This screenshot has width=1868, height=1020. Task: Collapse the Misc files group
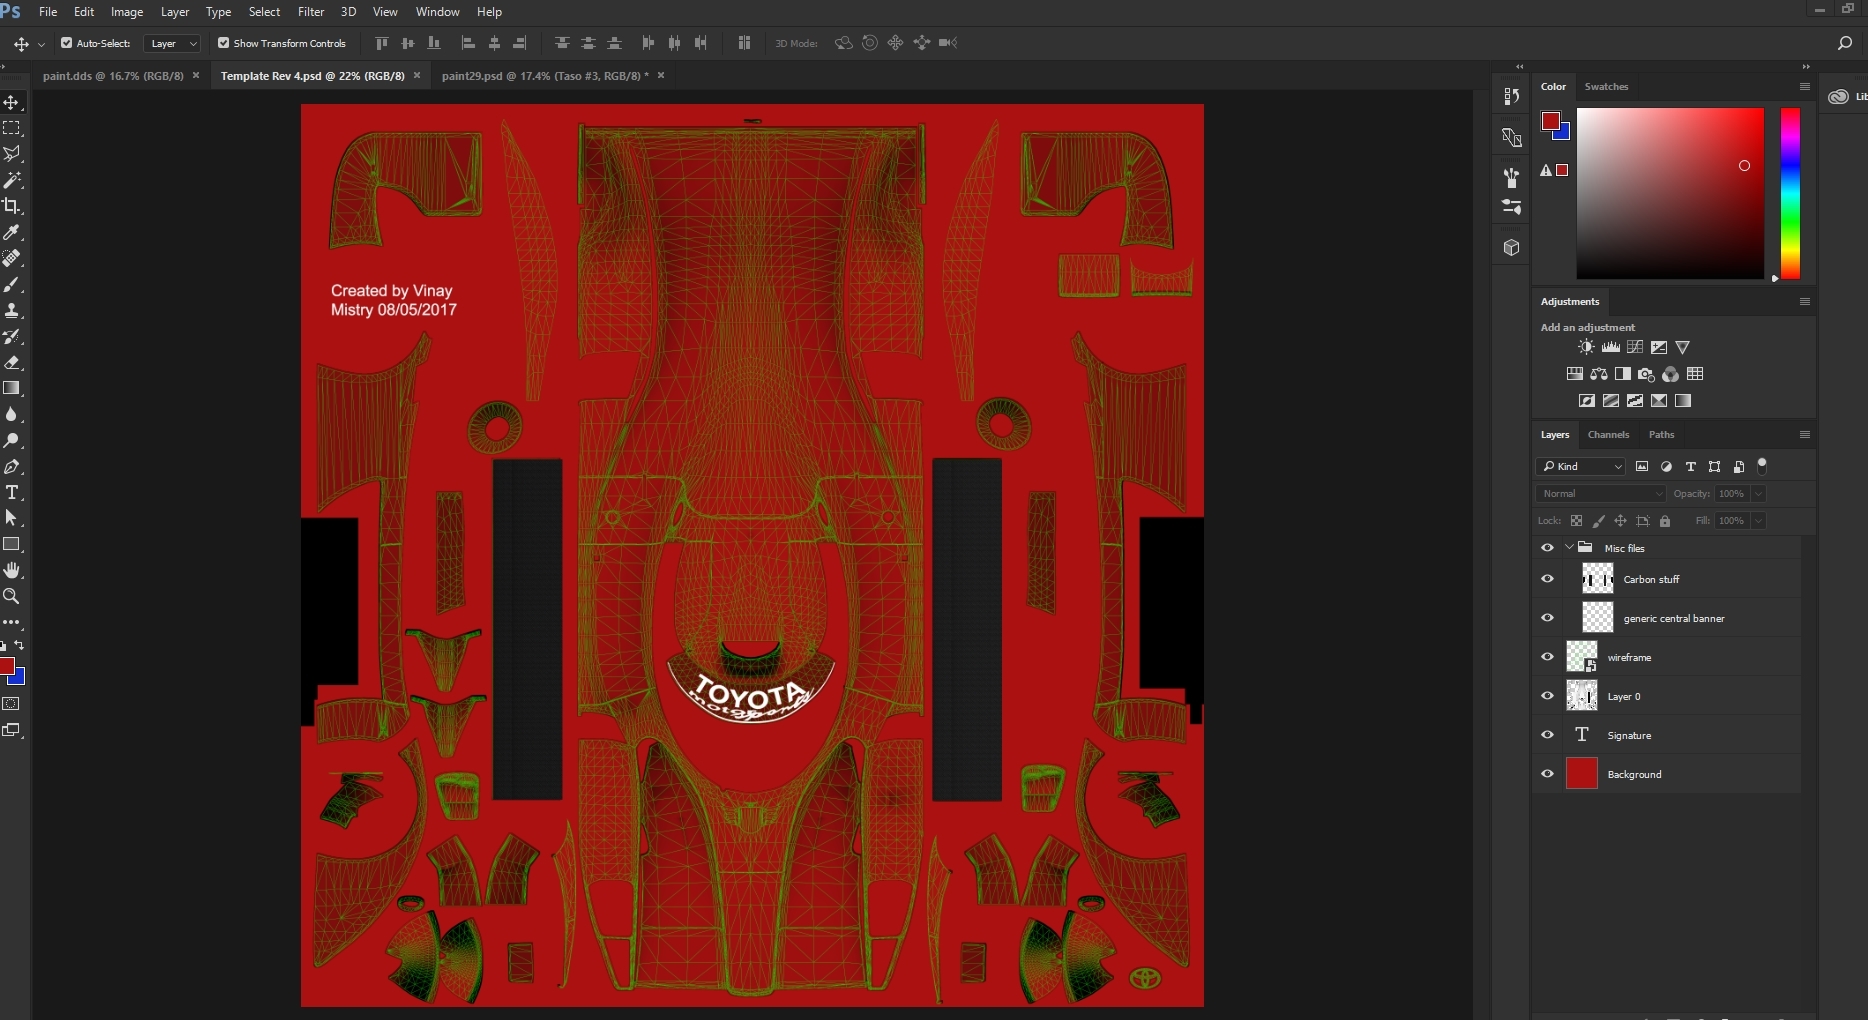1569,548
